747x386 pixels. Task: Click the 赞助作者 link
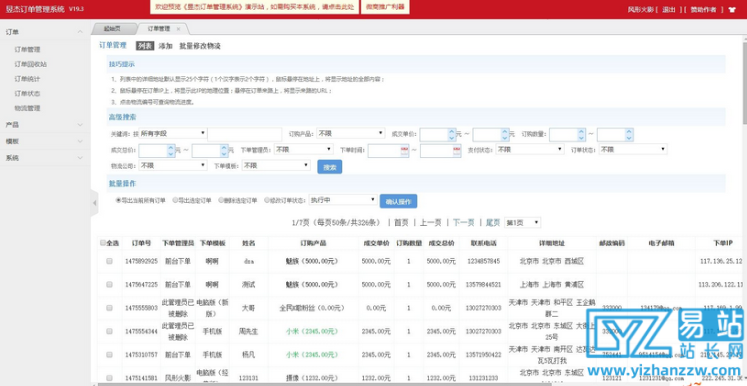703,10
